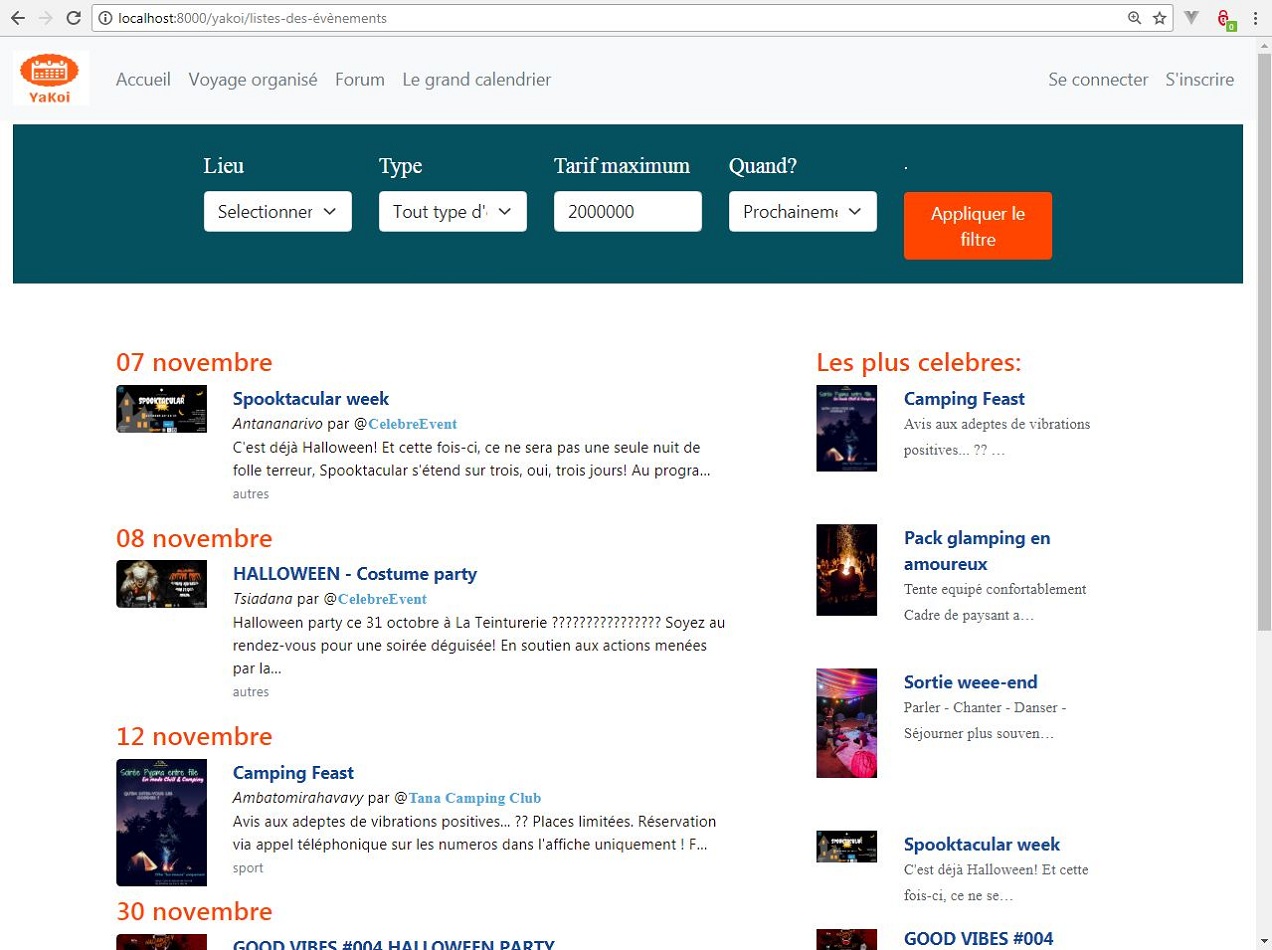1272x950 pixels.
Task: Navigate to Le grand calendrier
Action: pyautogui.click(x=476, y=80)
